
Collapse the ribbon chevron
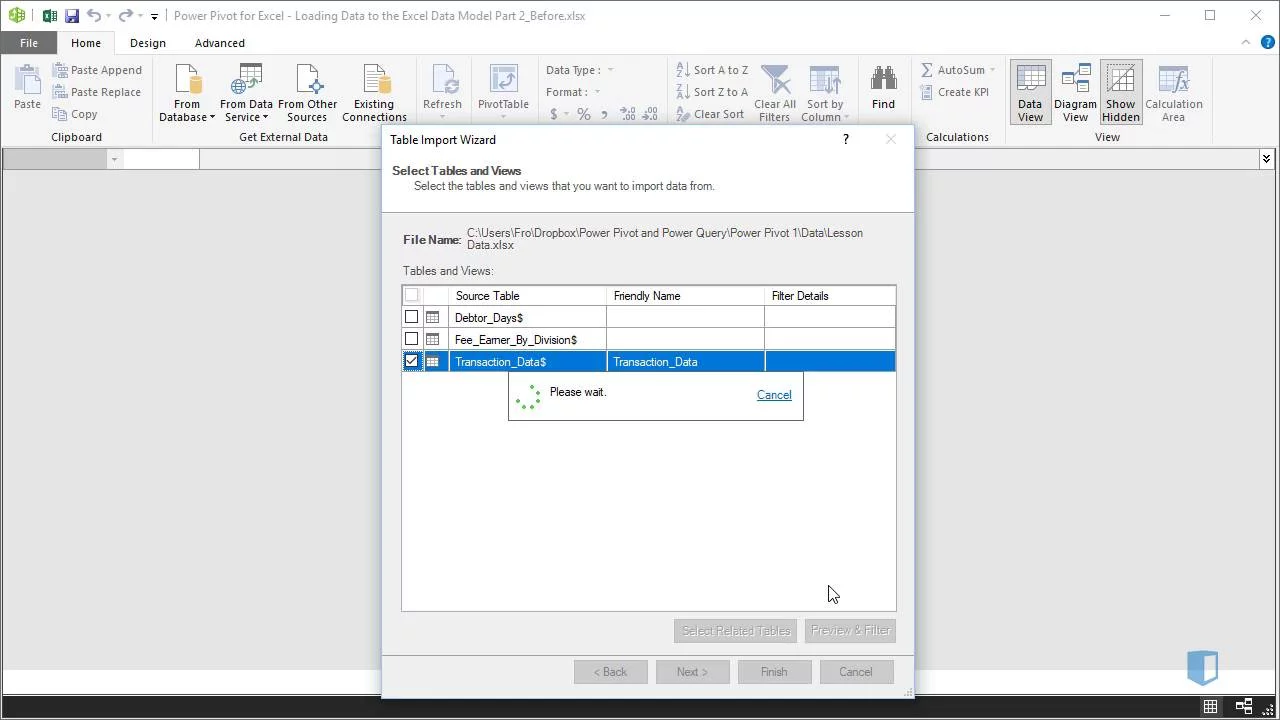tap(1245, 43)
